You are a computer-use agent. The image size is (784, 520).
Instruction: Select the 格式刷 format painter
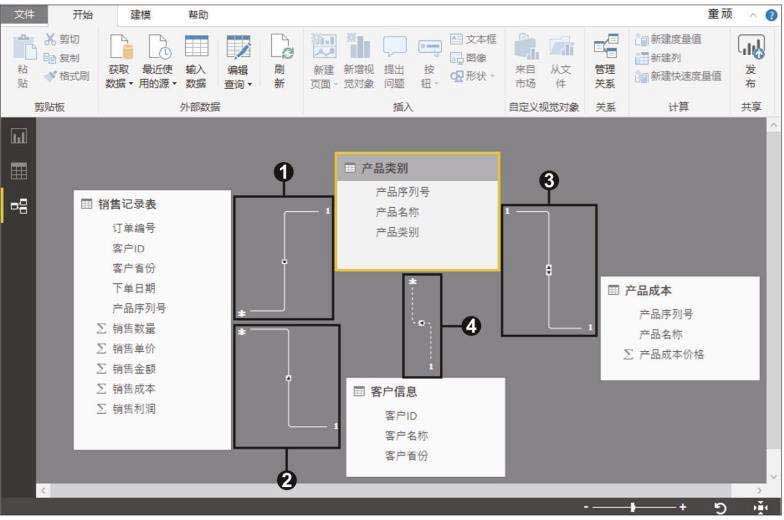coord(67,76)
